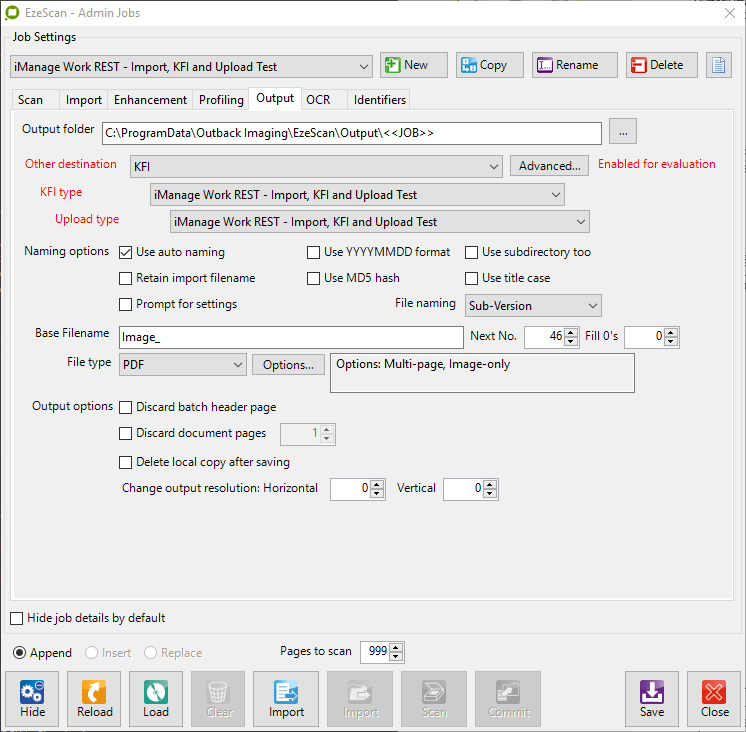This screenshot has height=732, width=746.
Task: Expand the File type PDF dropdown
Action: [182, 365]
